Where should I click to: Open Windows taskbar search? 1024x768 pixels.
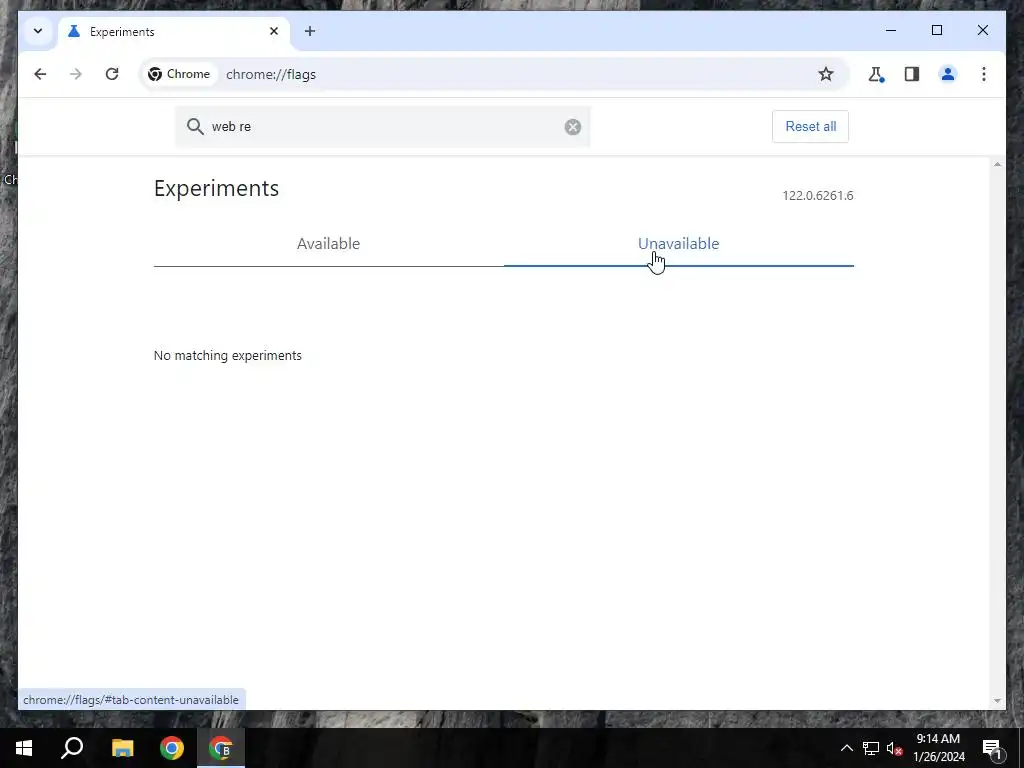pos(72,748)
